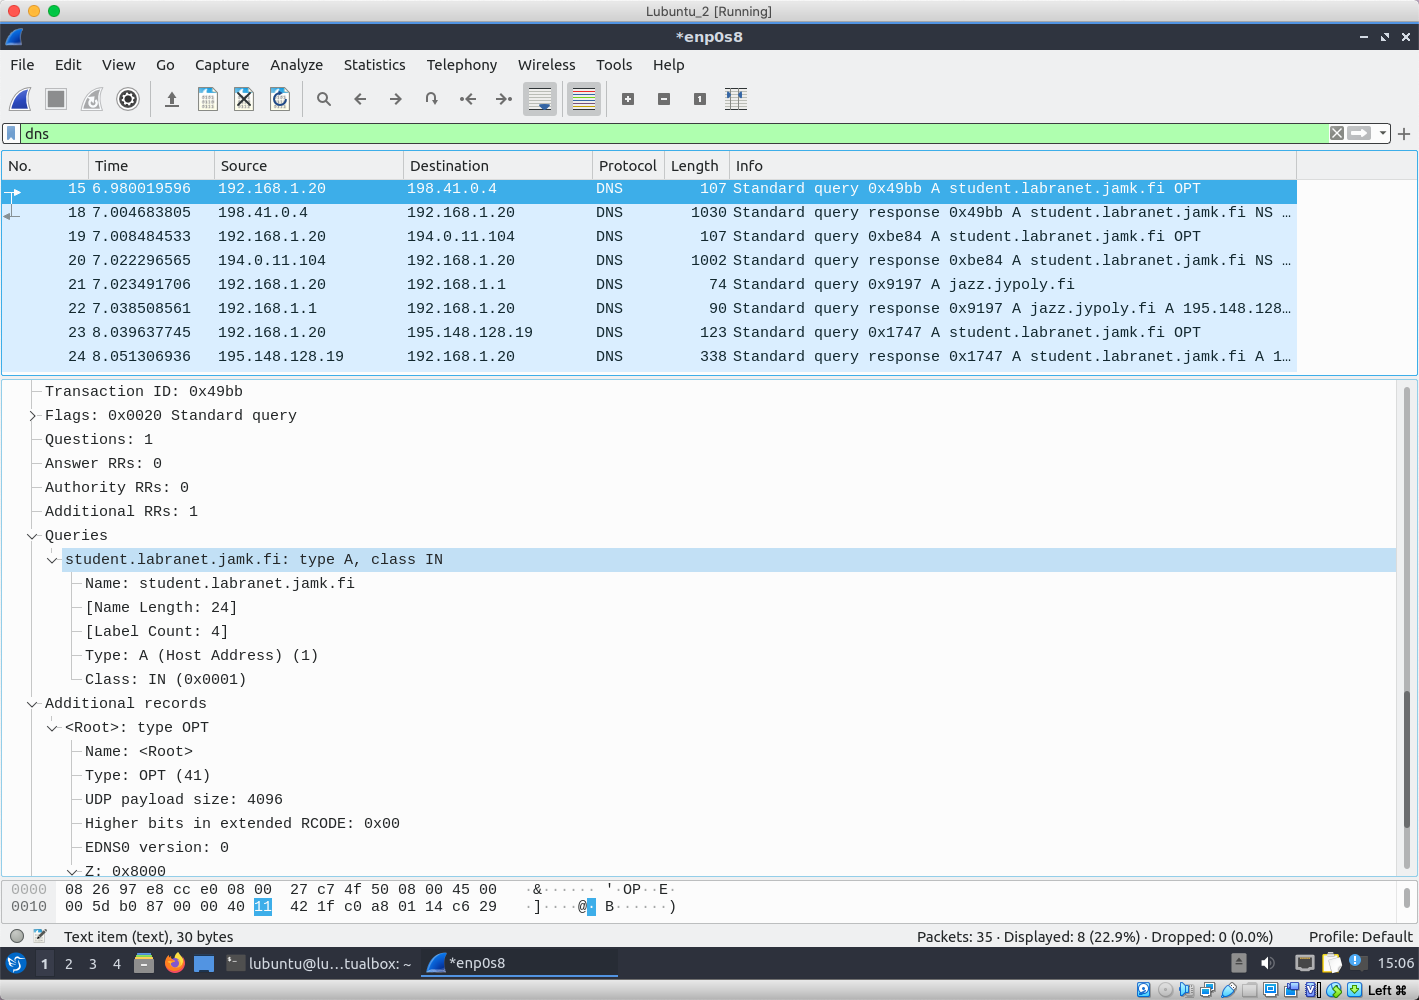Open the File menu

[x=22, y=65]
